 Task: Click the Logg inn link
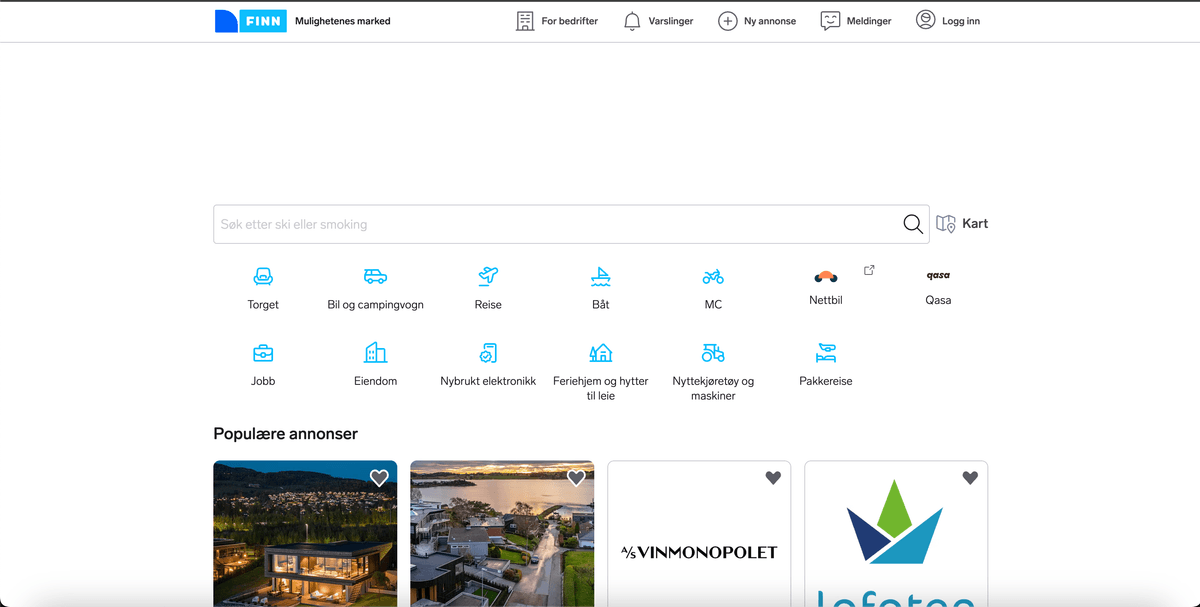coord(948,21)
